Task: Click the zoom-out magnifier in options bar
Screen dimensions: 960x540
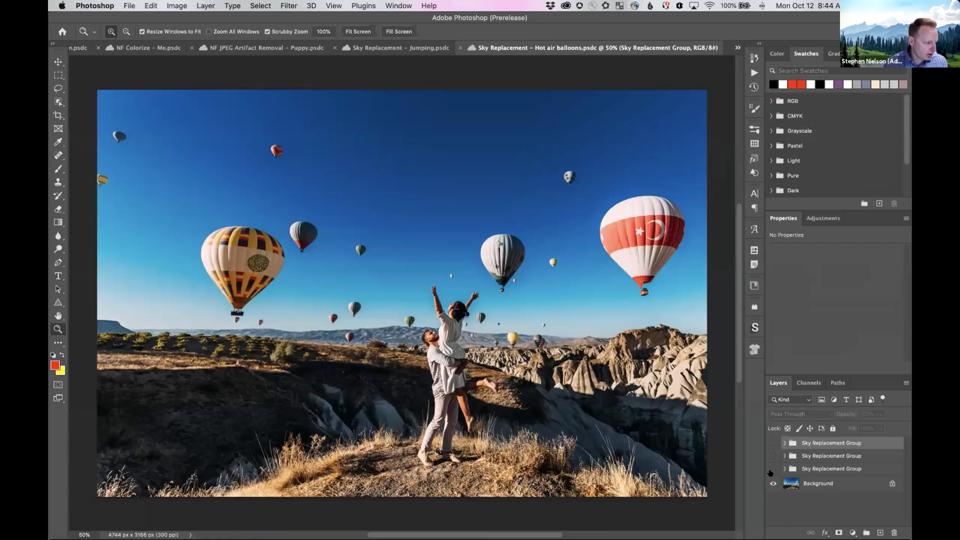Action: click(126, 31)
